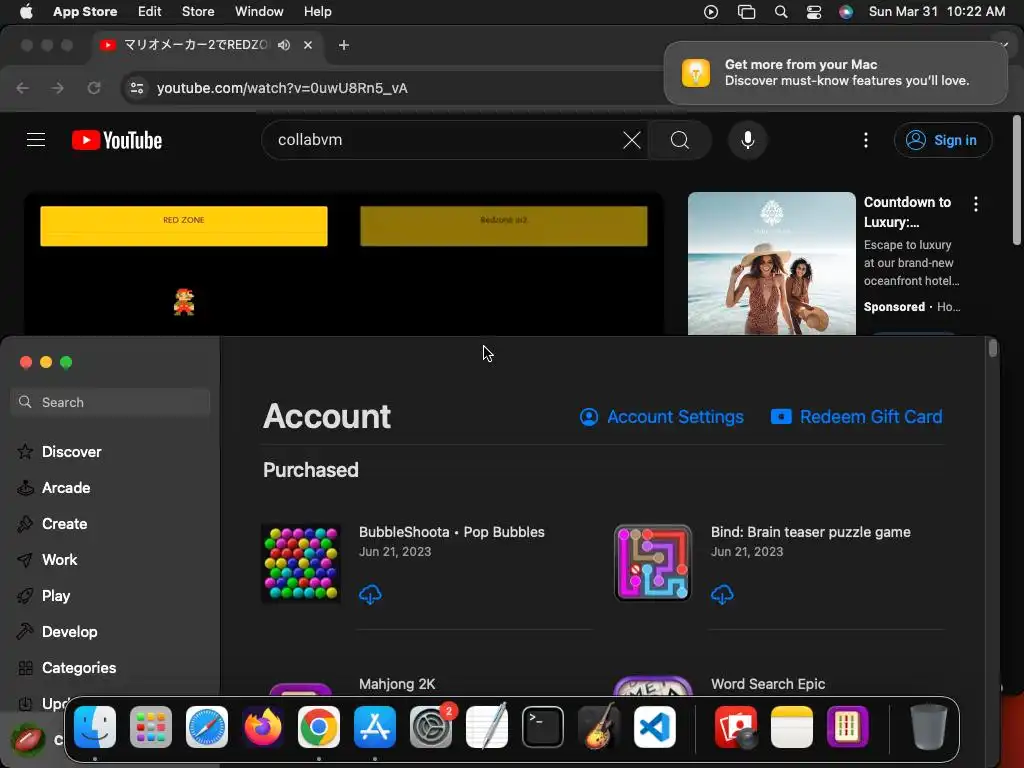This screenshot has height=768, width=1024.
Task: Launch Terminal from the Dock
Action: (543, 727)
